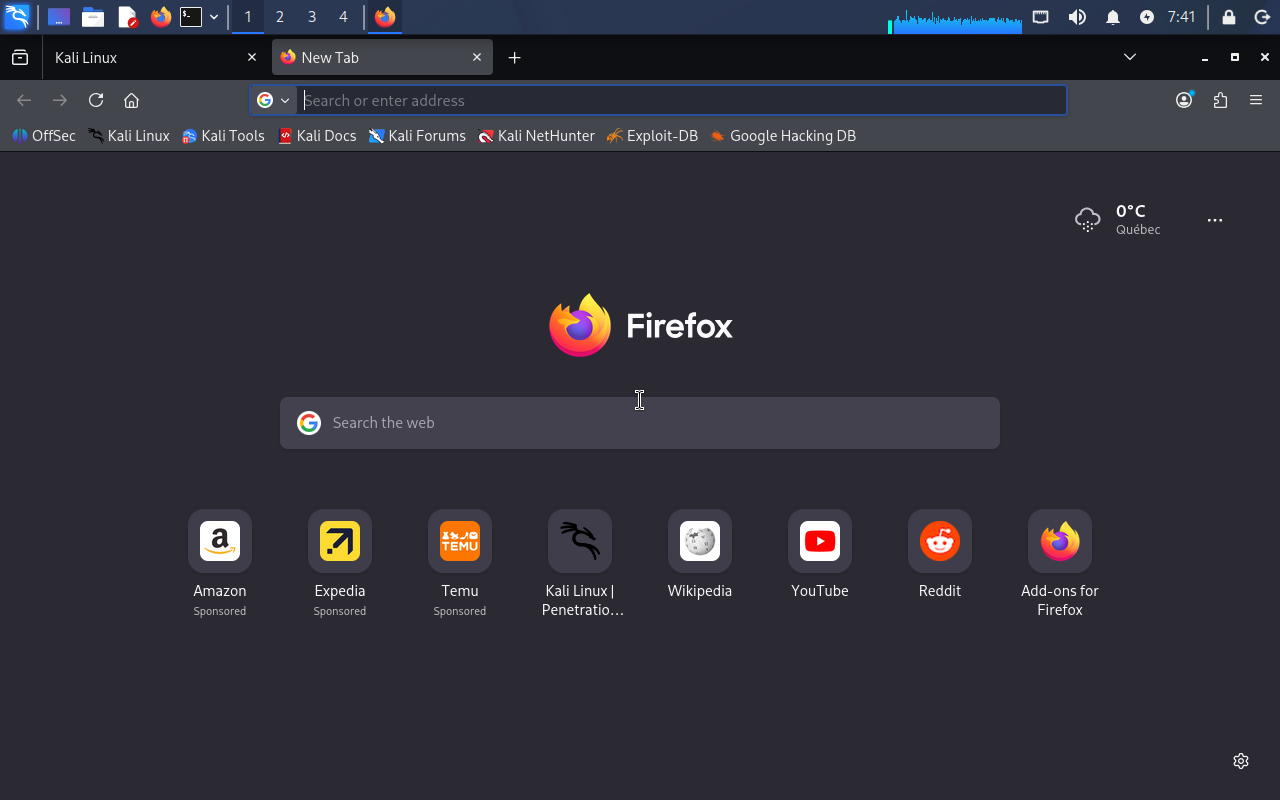
Task: Click the Search the web box
Action: pyautogui.click(x=640, y=423)
